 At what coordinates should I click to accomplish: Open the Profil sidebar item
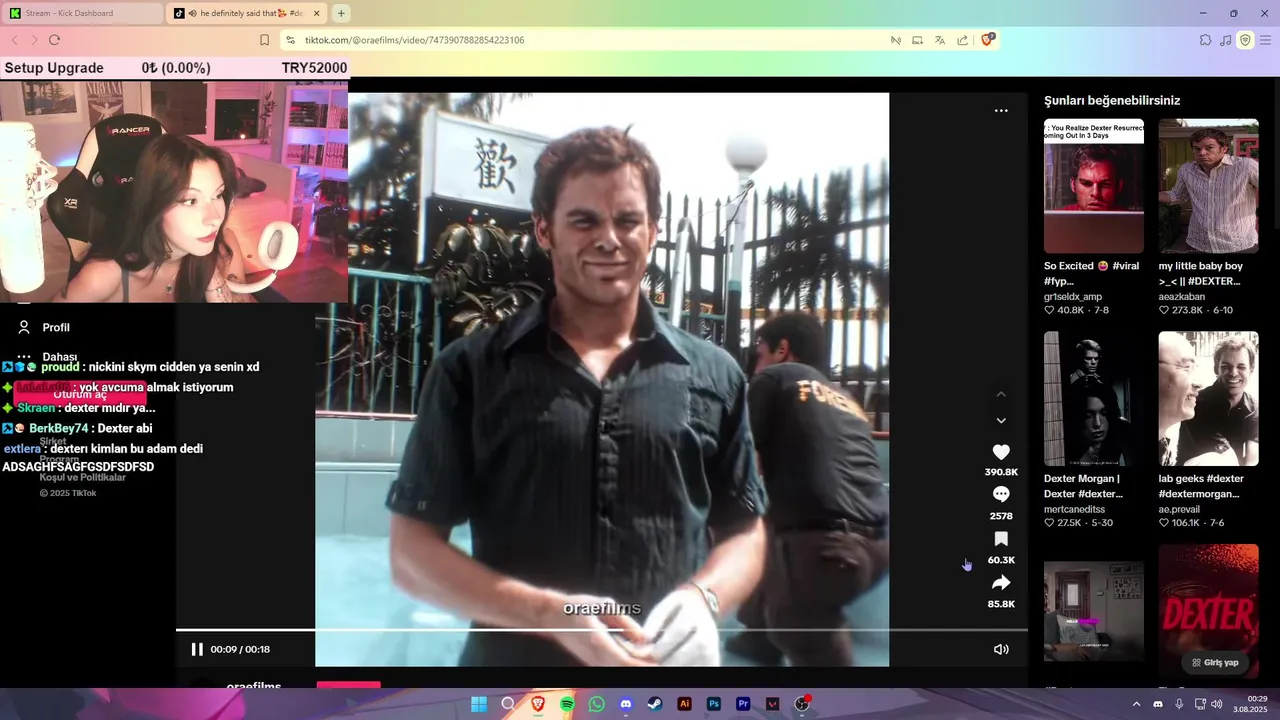(x=44, y=327)
